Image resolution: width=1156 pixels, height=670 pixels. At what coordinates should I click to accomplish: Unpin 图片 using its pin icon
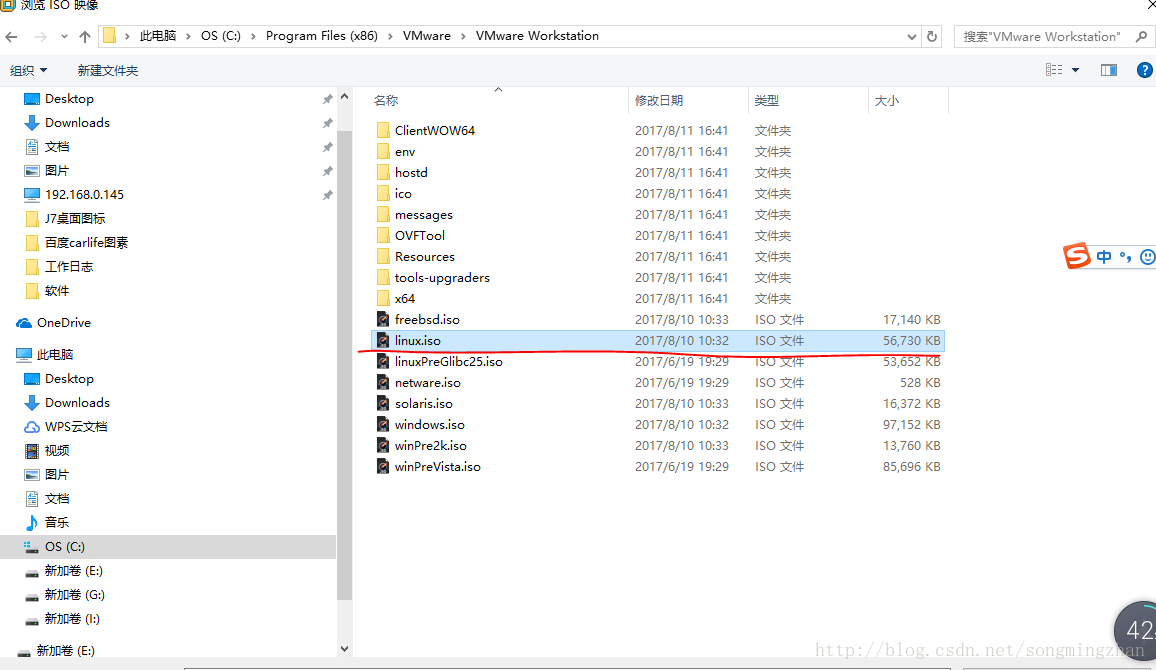point(327,171)
